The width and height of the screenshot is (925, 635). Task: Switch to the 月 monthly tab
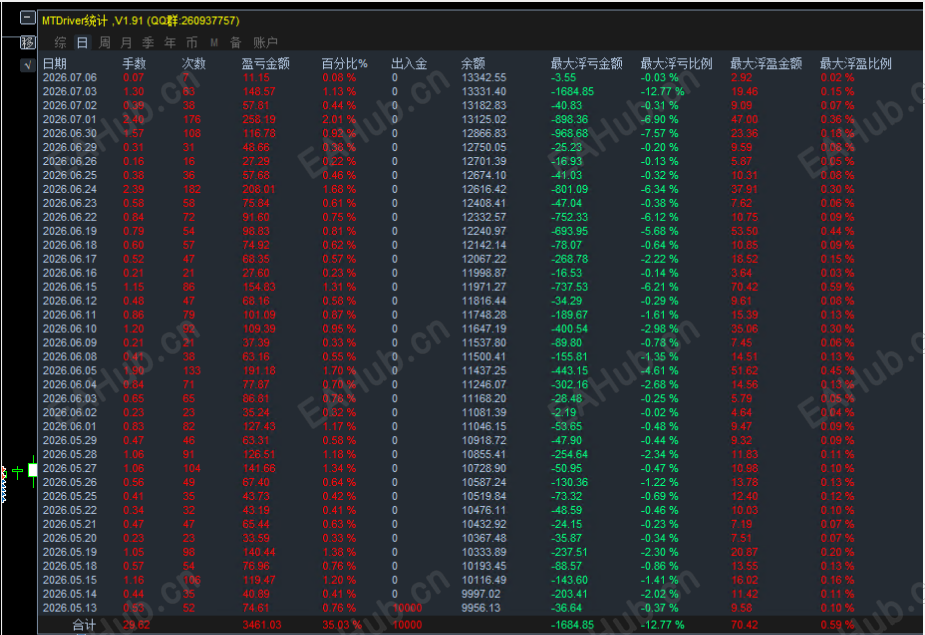(126, 42)
